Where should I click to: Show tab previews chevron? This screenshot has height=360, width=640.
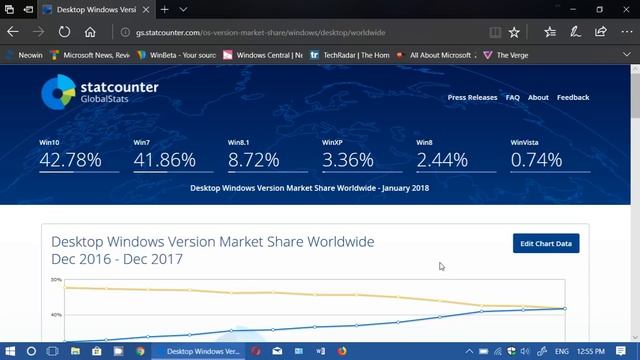tap(183, 9)
